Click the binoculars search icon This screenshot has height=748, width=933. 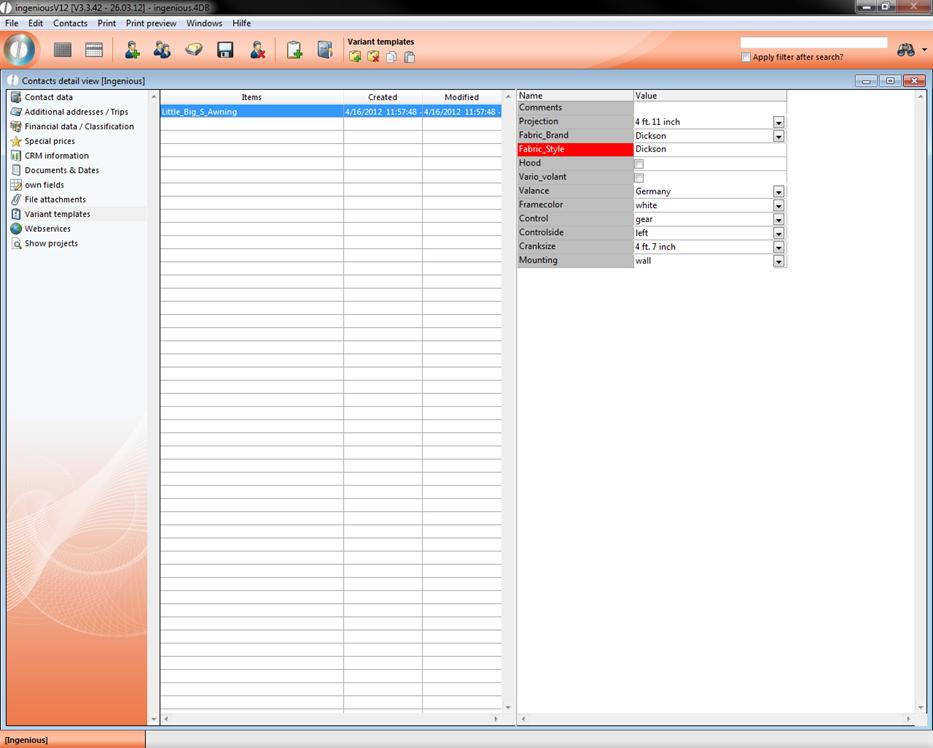click(906, 50)
